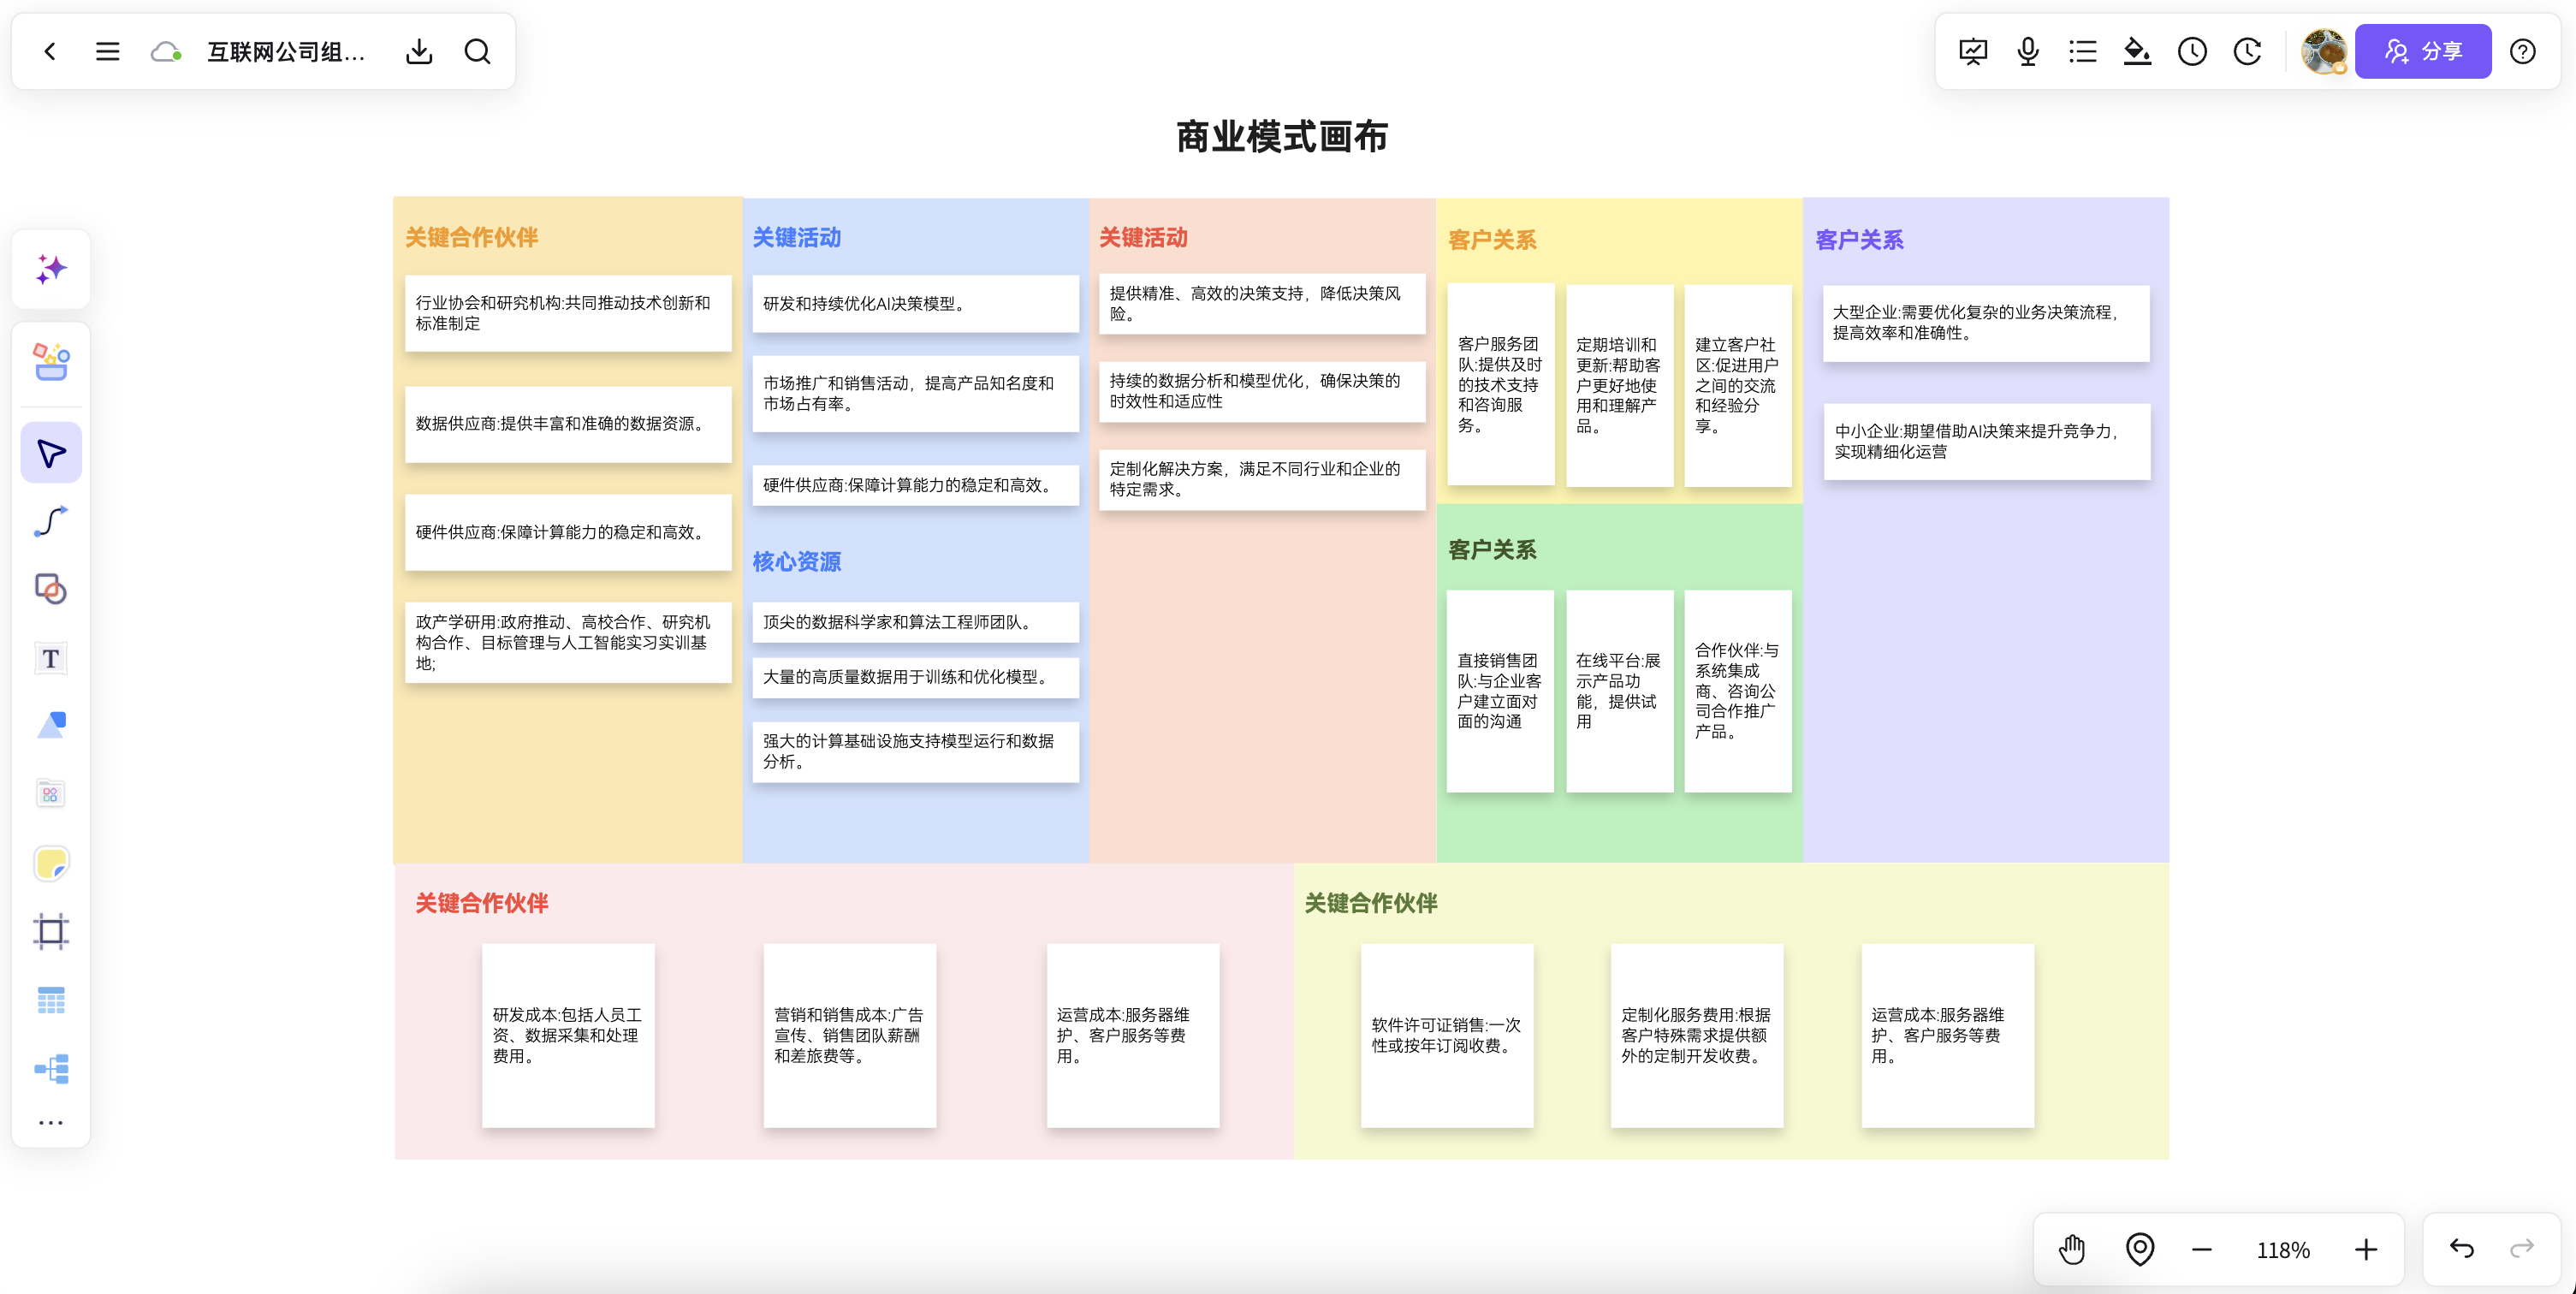
Task: Select the text T tool
Action: [x=51, y=658]
